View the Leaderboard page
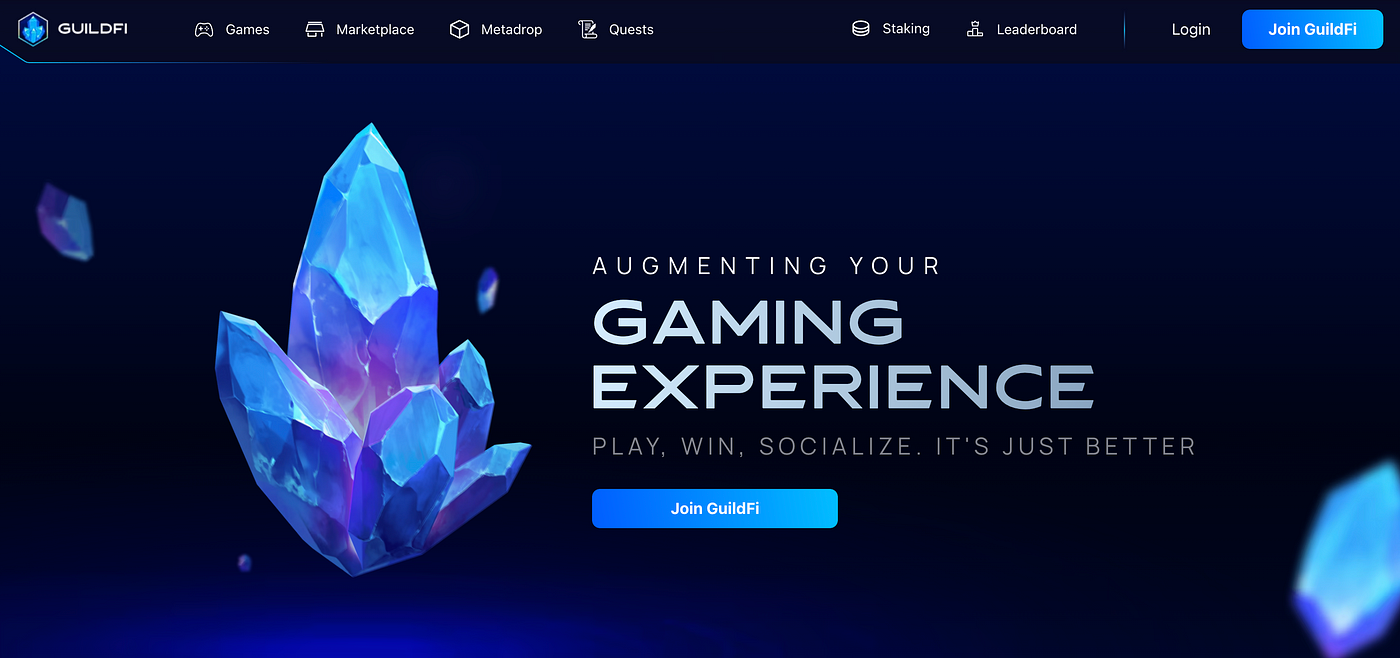 pos(1021,29)
